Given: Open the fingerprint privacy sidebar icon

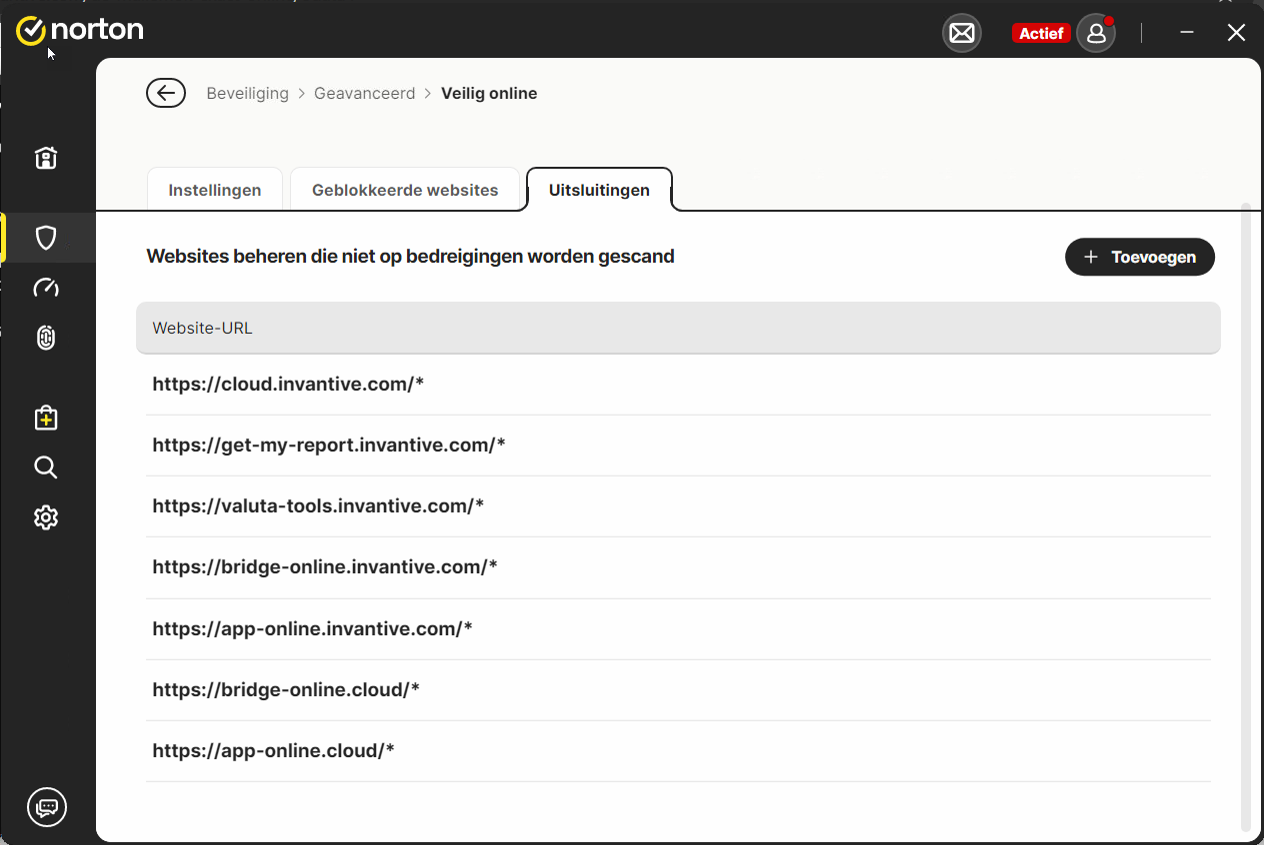Looking at the screenshot, I should (46, 338).
